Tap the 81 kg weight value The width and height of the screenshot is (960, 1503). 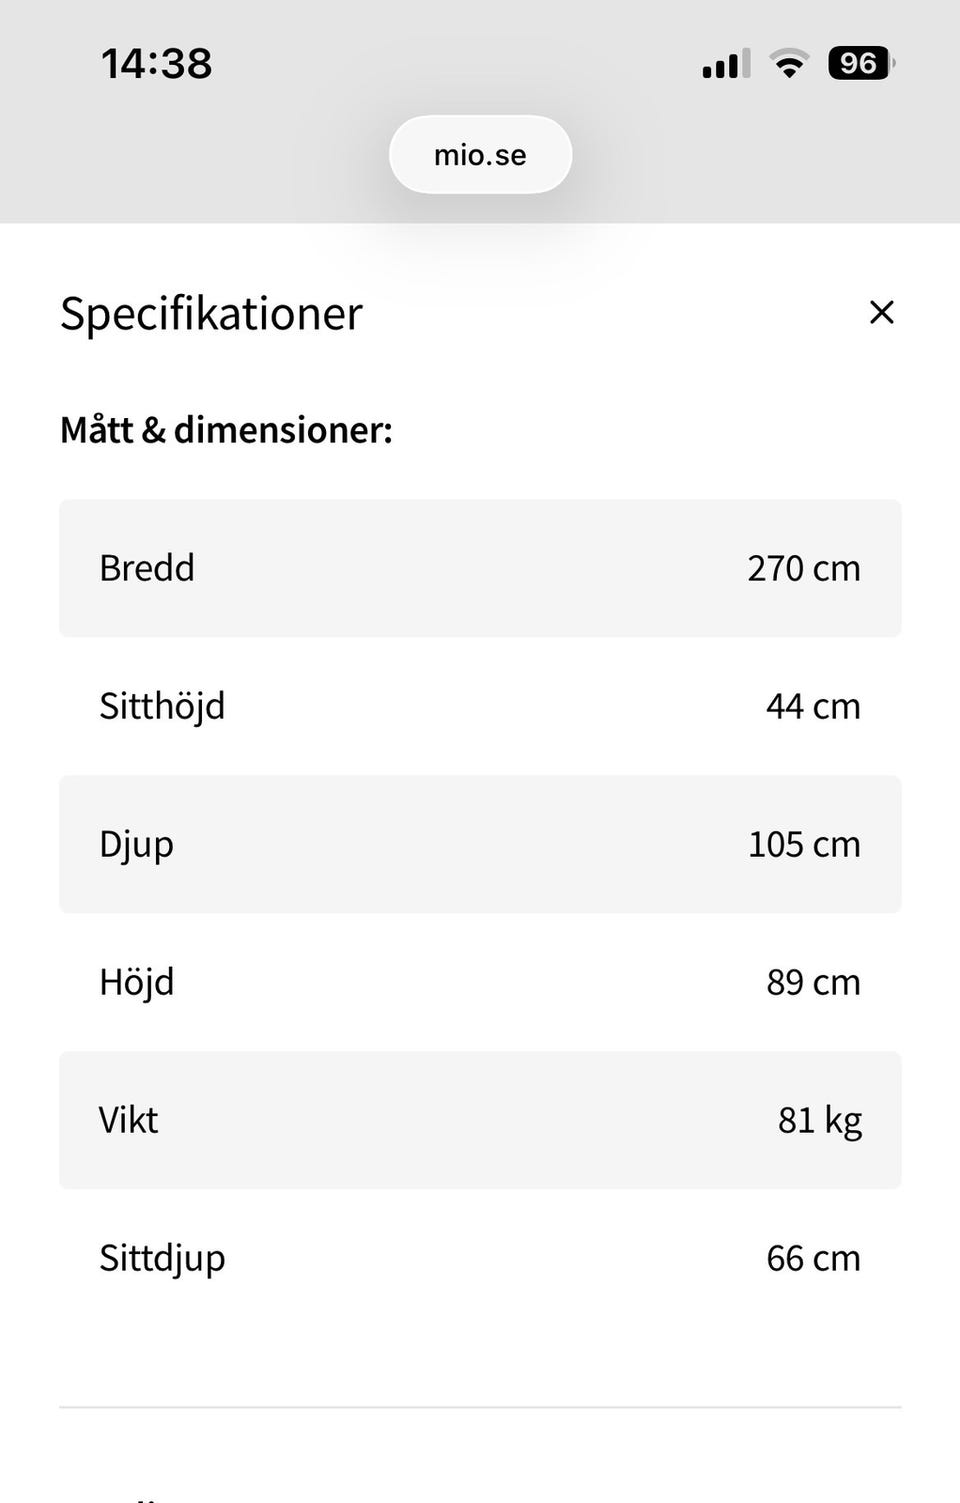click(x=819, y=1120)
